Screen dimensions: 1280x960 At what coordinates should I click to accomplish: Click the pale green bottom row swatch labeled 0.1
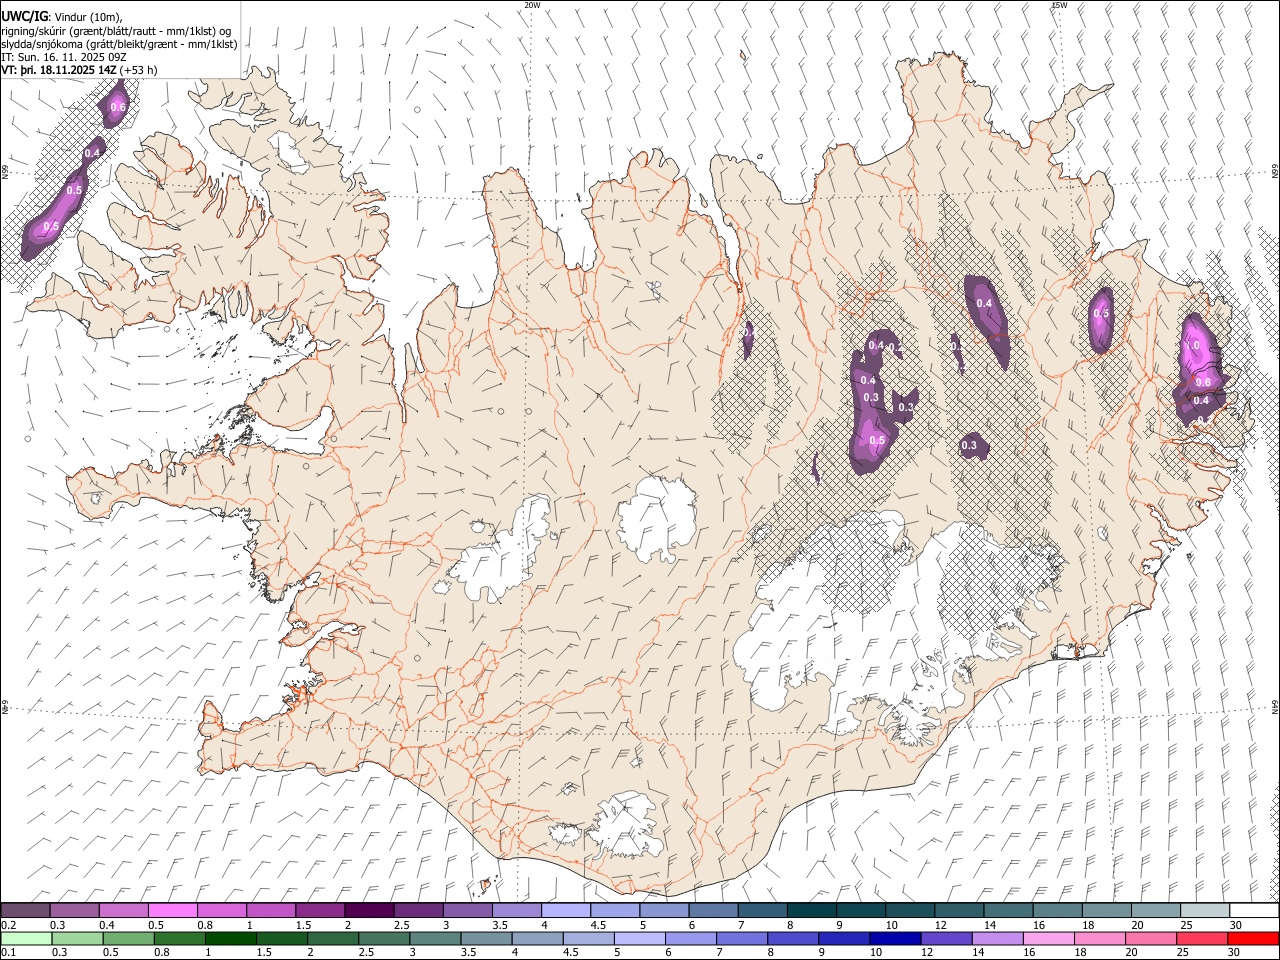(26, 939)
